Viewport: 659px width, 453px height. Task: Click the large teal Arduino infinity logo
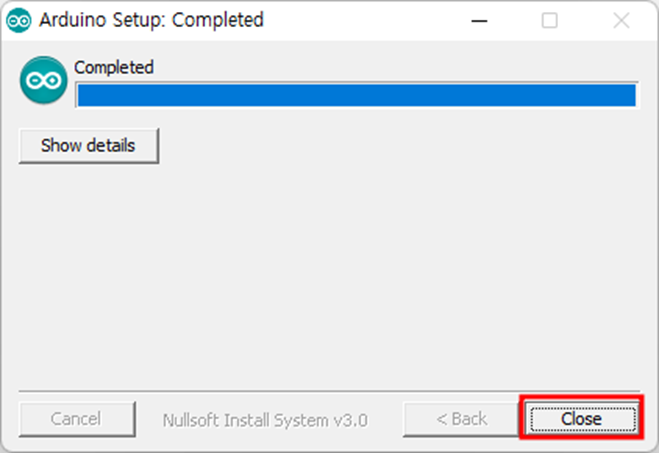click(x=43, y=80)
